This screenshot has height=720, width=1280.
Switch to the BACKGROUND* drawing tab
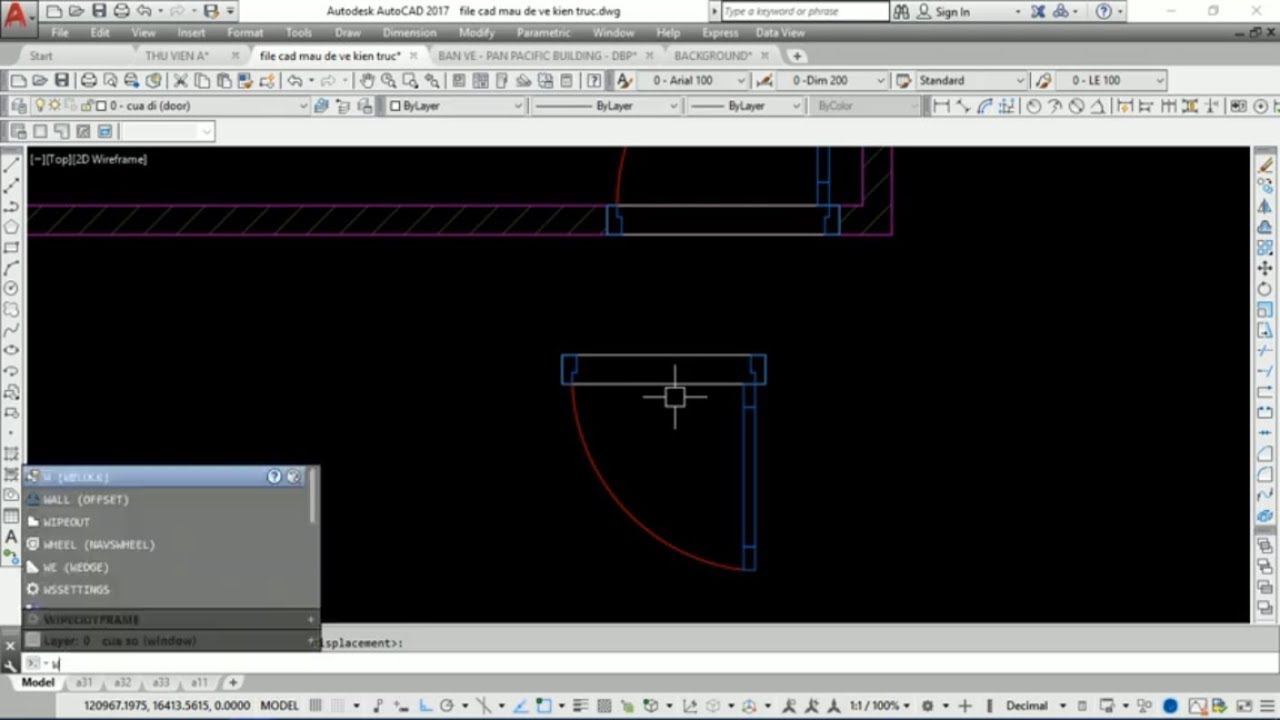[x=713, y=56]
